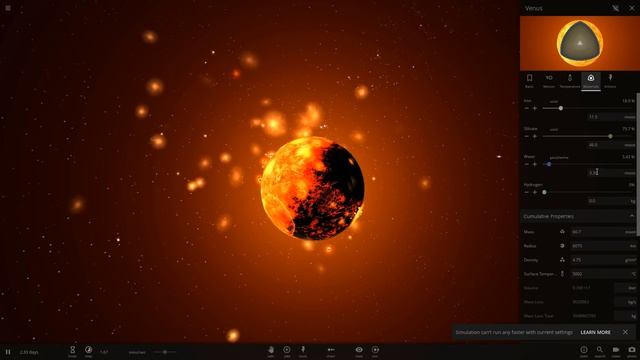Select the Add object tool (circled plus)
The height and width of the screenshot is (360, 640).
[287, 351]
